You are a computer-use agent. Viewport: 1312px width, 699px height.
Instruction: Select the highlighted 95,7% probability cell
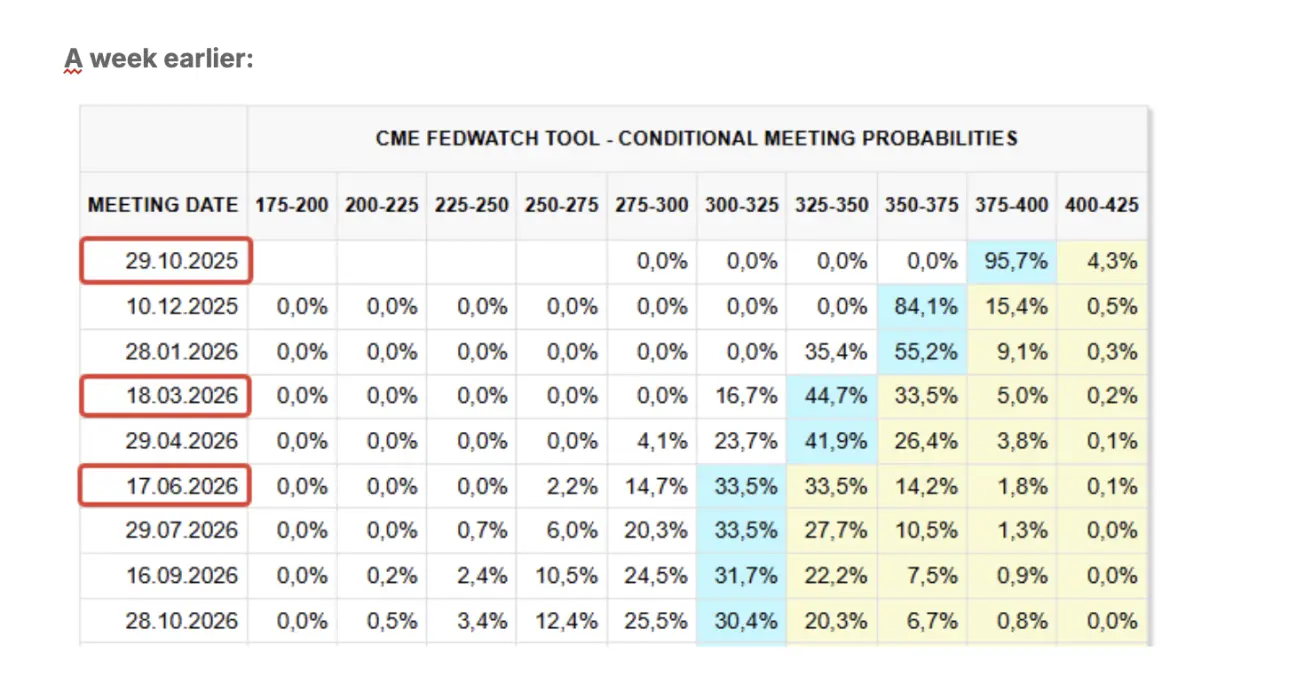point(1012,262)
